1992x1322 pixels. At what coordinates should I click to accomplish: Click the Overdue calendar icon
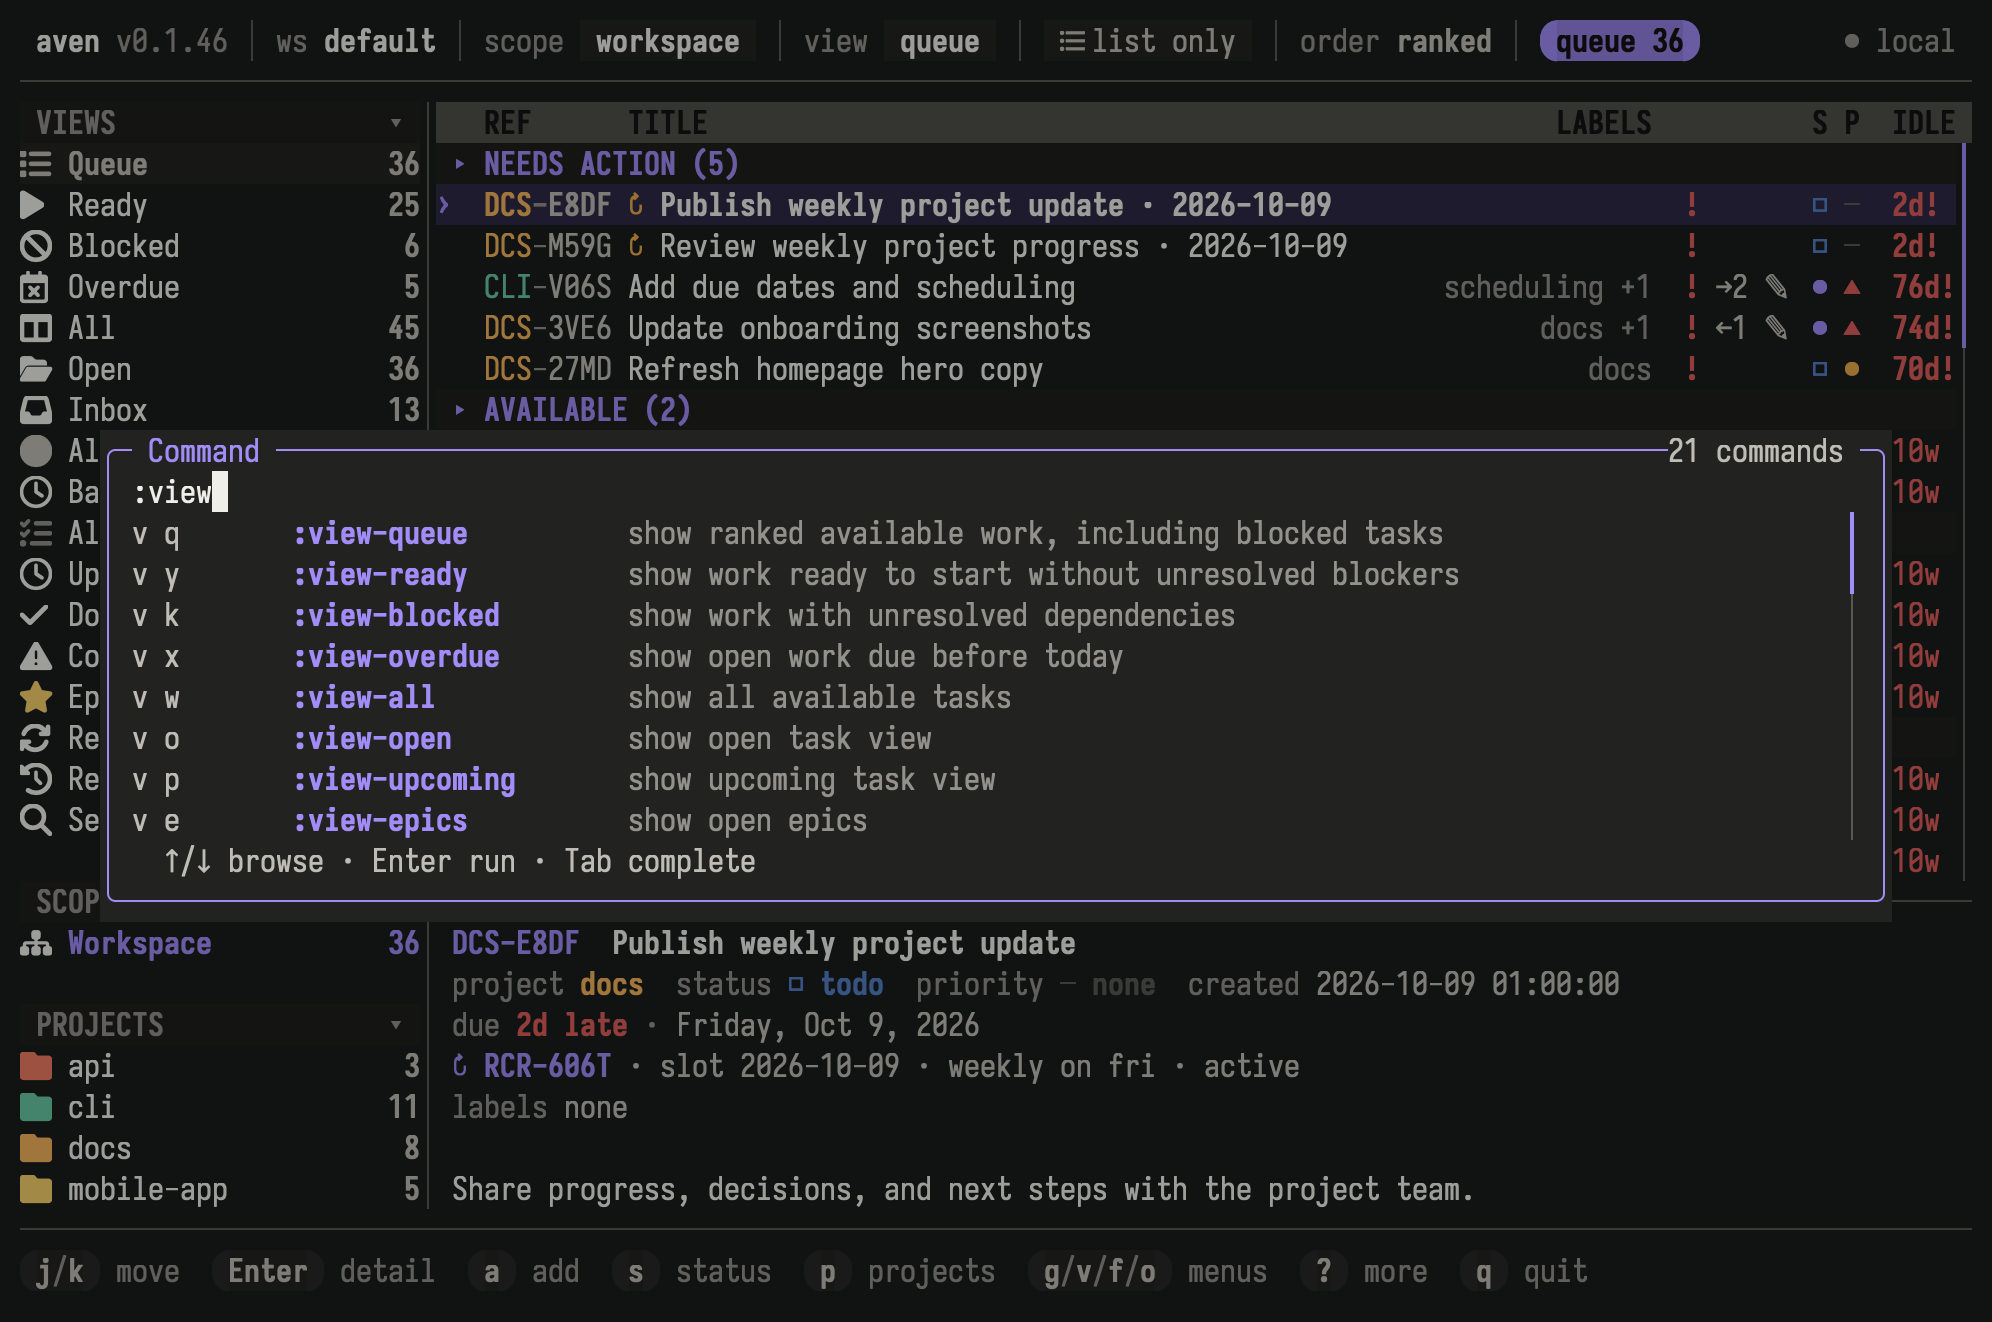pyautogui.click(x=34, y=287)
